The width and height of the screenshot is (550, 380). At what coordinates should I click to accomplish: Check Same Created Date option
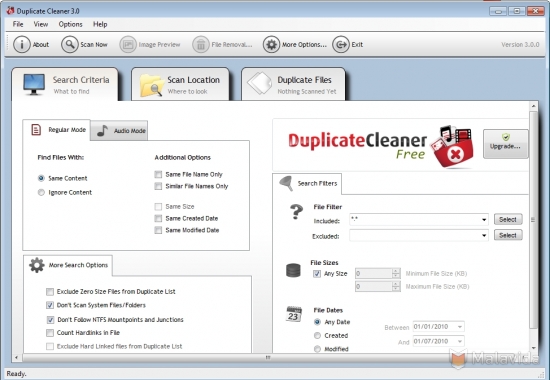(x=158, y=219)
